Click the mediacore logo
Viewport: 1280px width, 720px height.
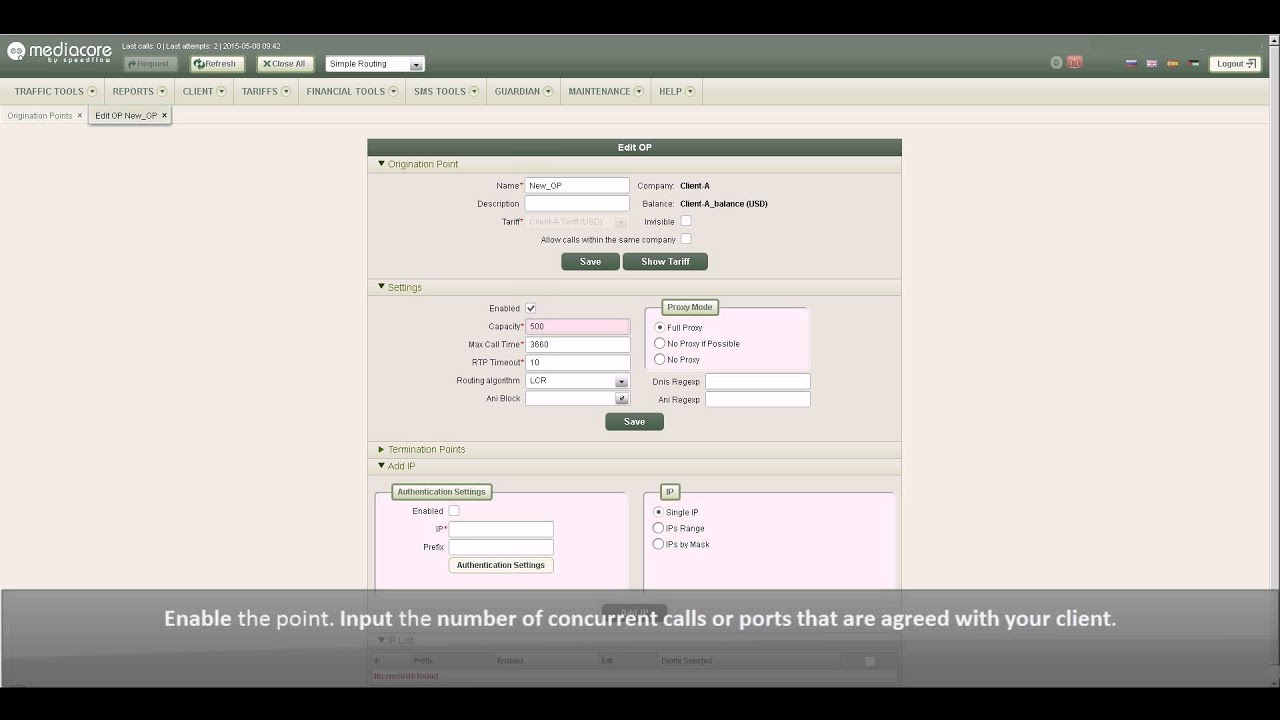tap(60, 52)
